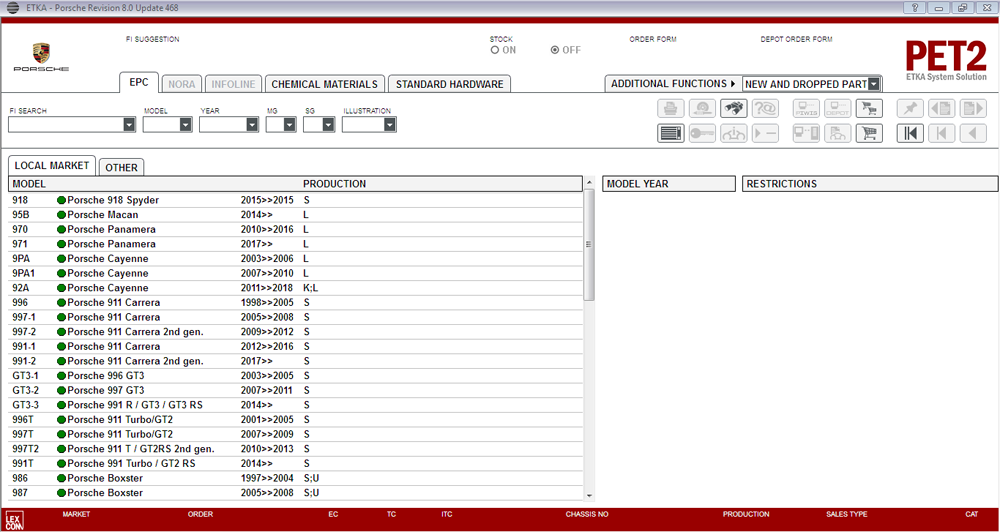Viewport: 1000px width, 532px height.
Task: Open the MG dropdown
Action: (x=290, y=125)
